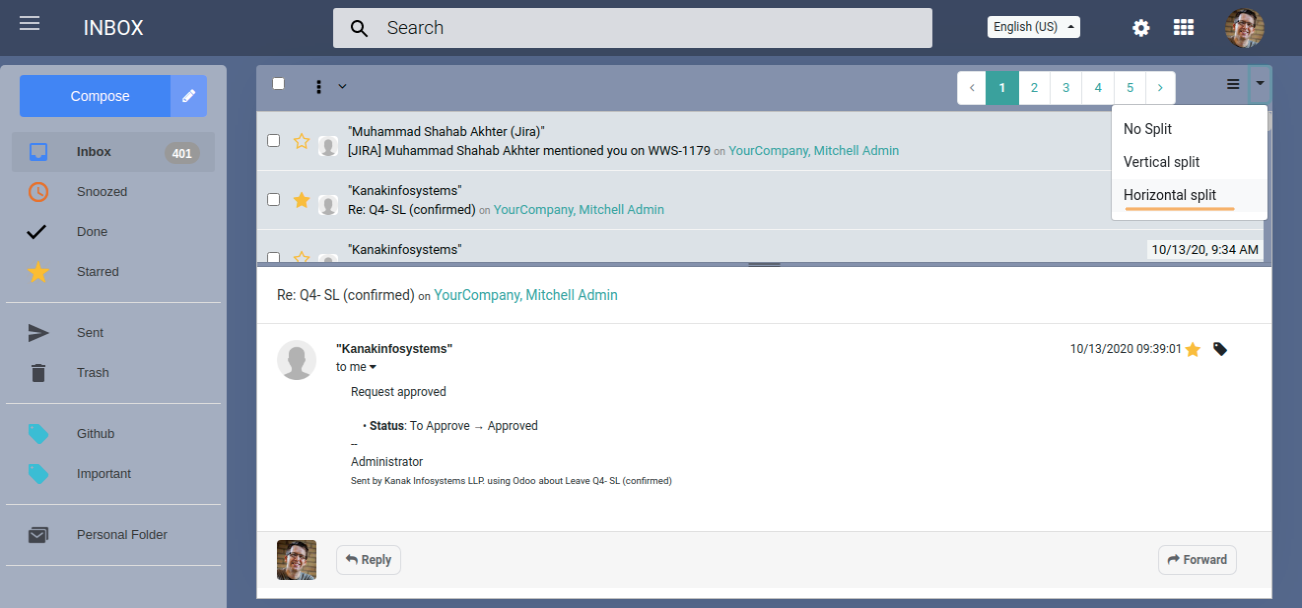Click the pencil icon beside Compose

coord(188,96)
